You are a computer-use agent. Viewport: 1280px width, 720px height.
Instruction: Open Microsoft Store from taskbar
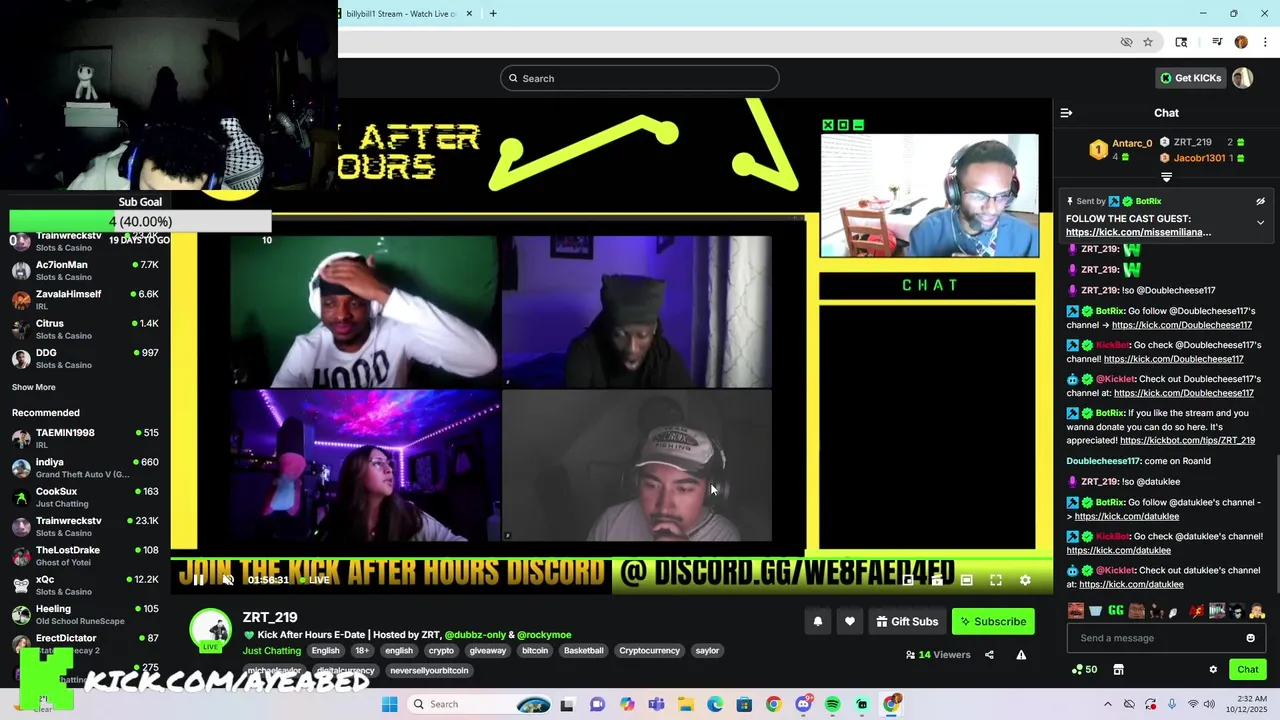point(744,704)
